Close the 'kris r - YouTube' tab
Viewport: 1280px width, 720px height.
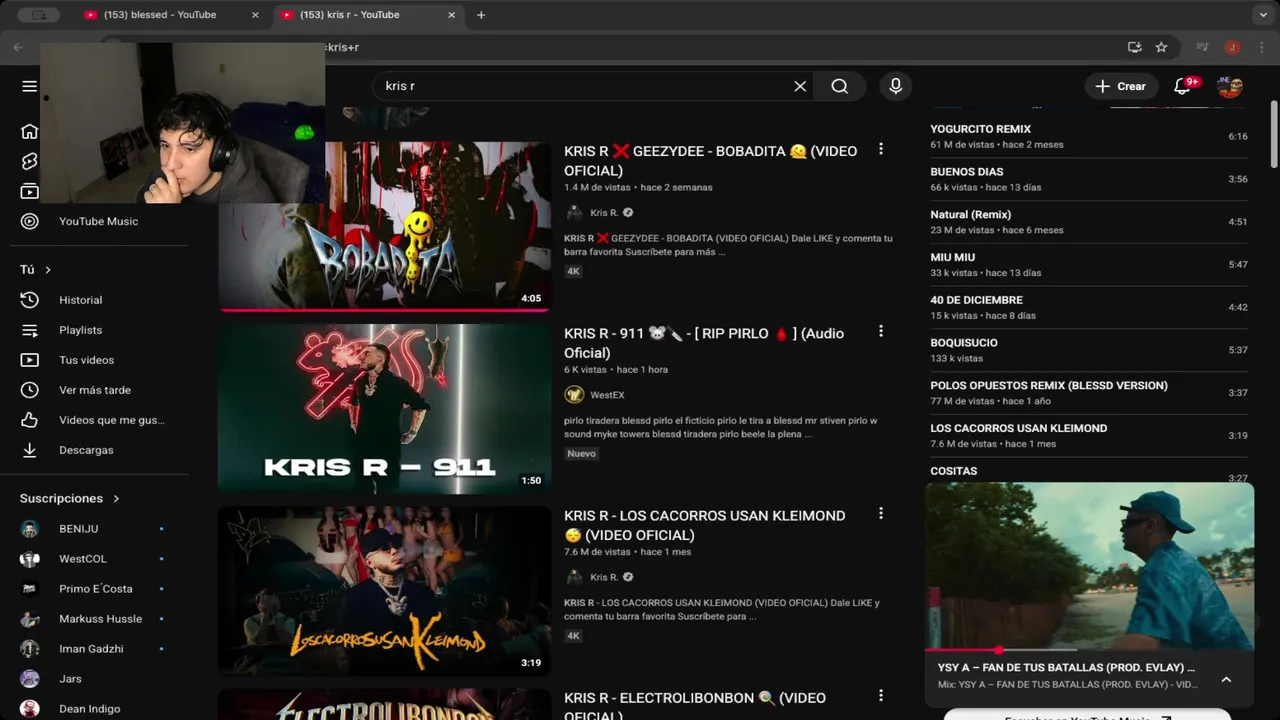[451, 15]
